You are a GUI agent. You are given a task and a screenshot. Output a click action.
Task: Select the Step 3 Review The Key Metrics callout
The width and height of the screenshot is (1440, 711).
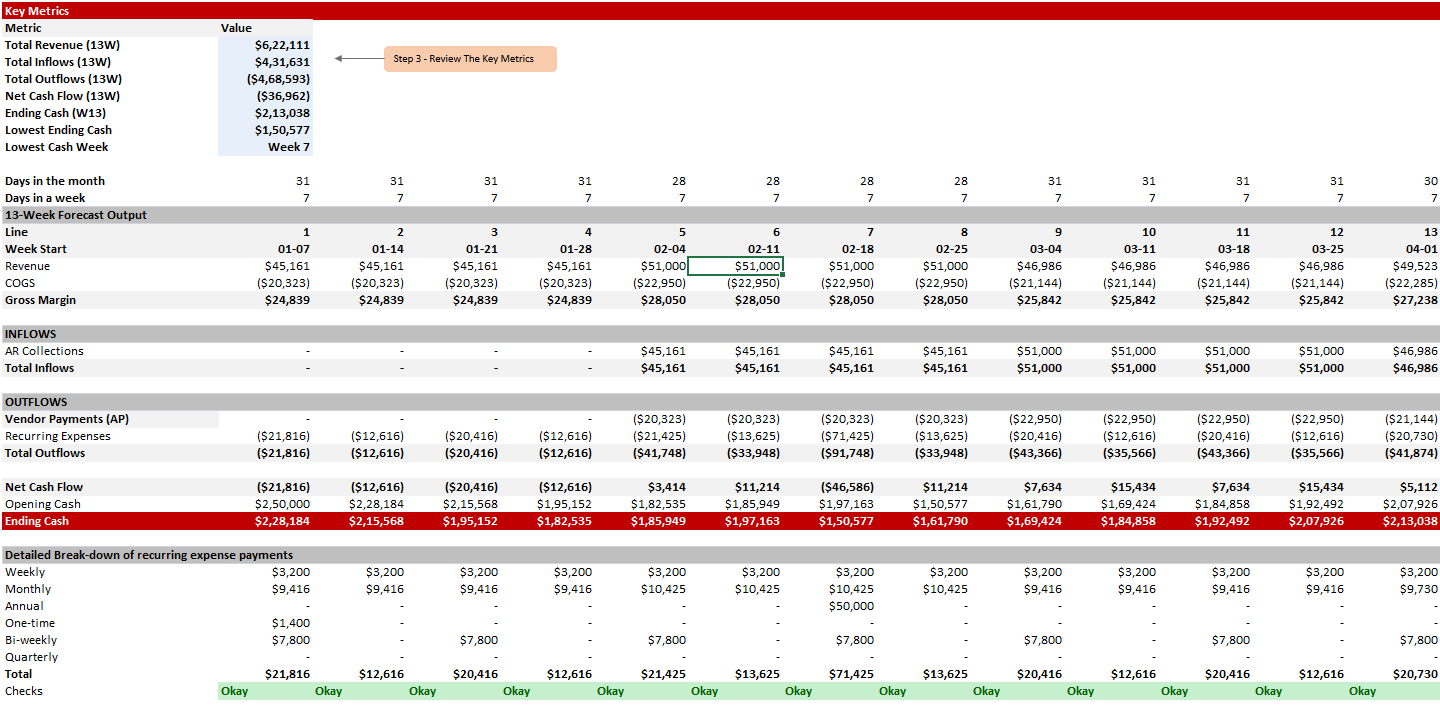click(x=470, y=59)
